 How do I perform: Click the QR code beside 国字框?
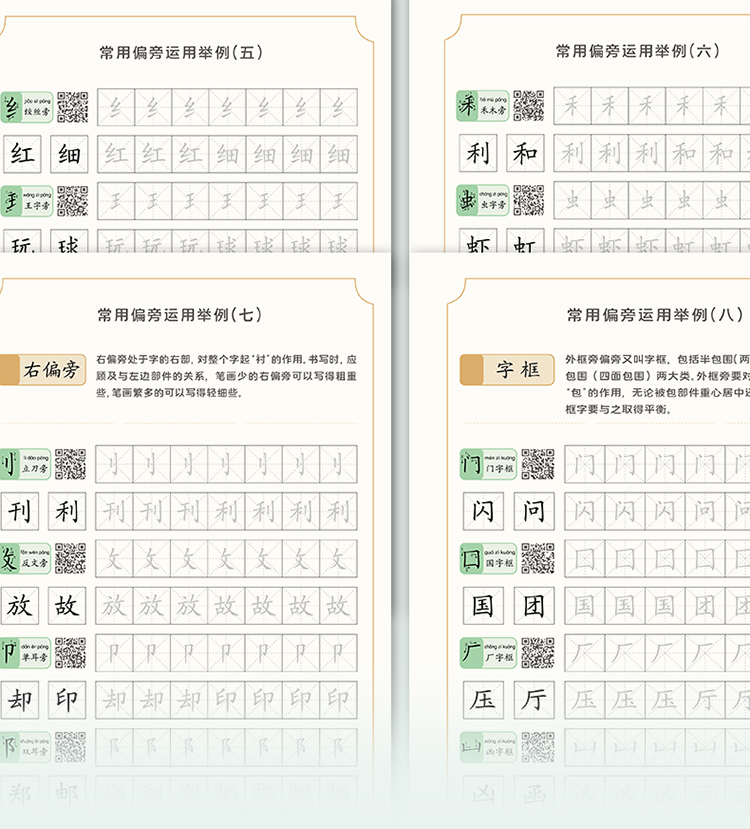[x=538, y=558]
